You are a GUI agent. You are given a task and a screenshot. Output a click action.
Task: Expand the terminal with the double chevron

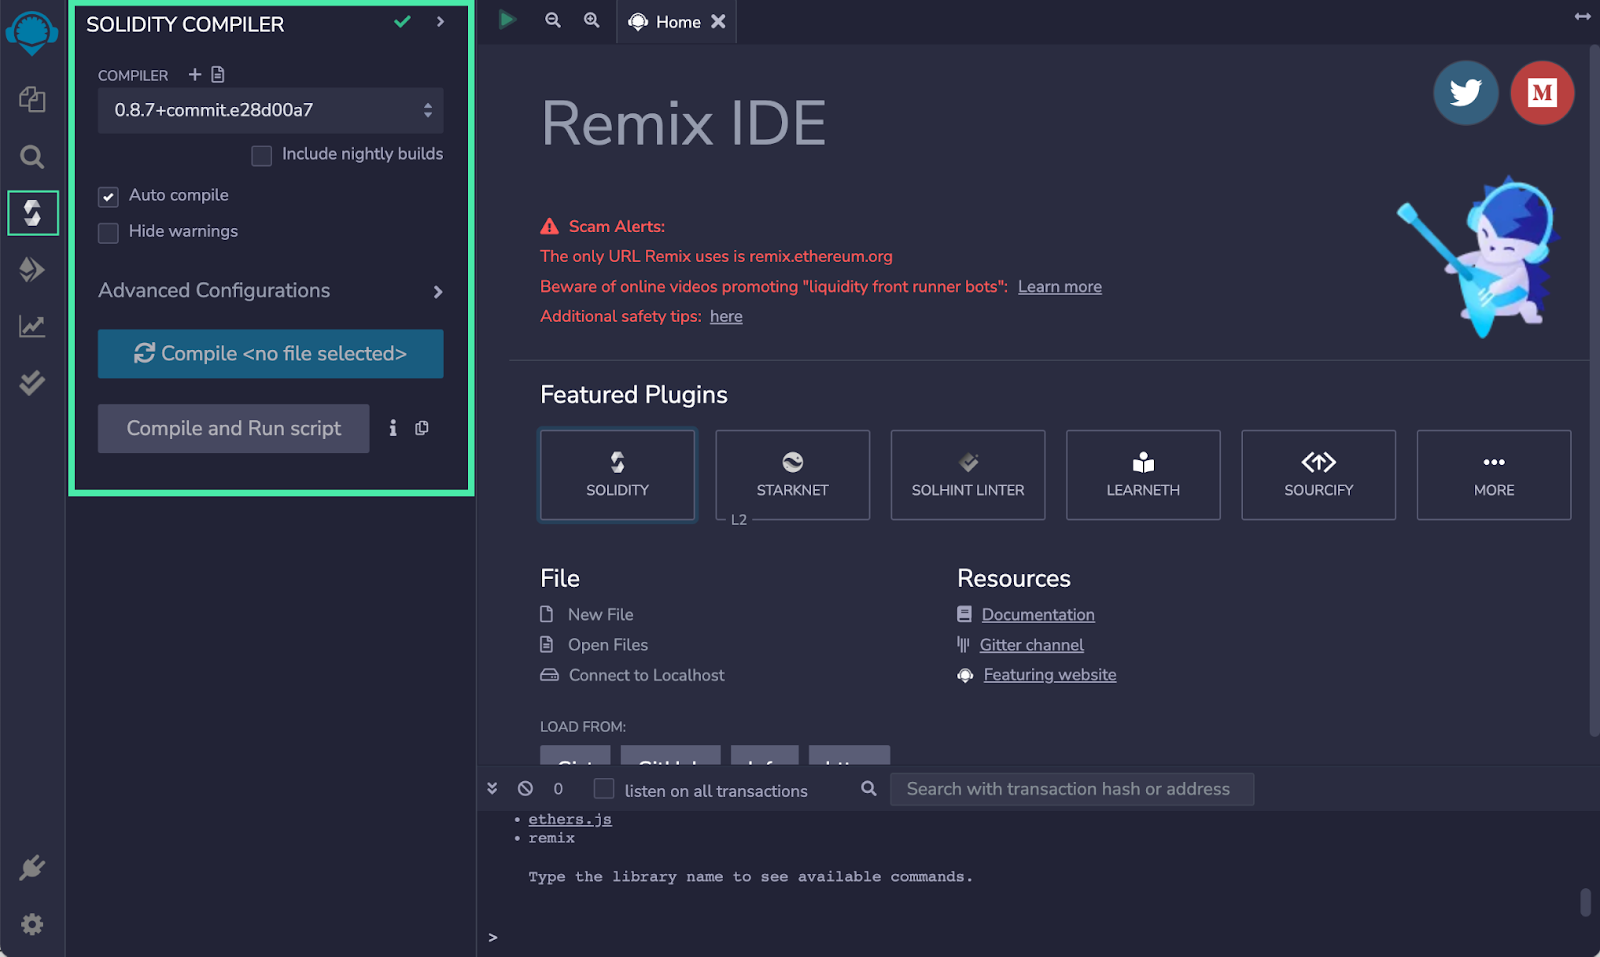[492, 788]
